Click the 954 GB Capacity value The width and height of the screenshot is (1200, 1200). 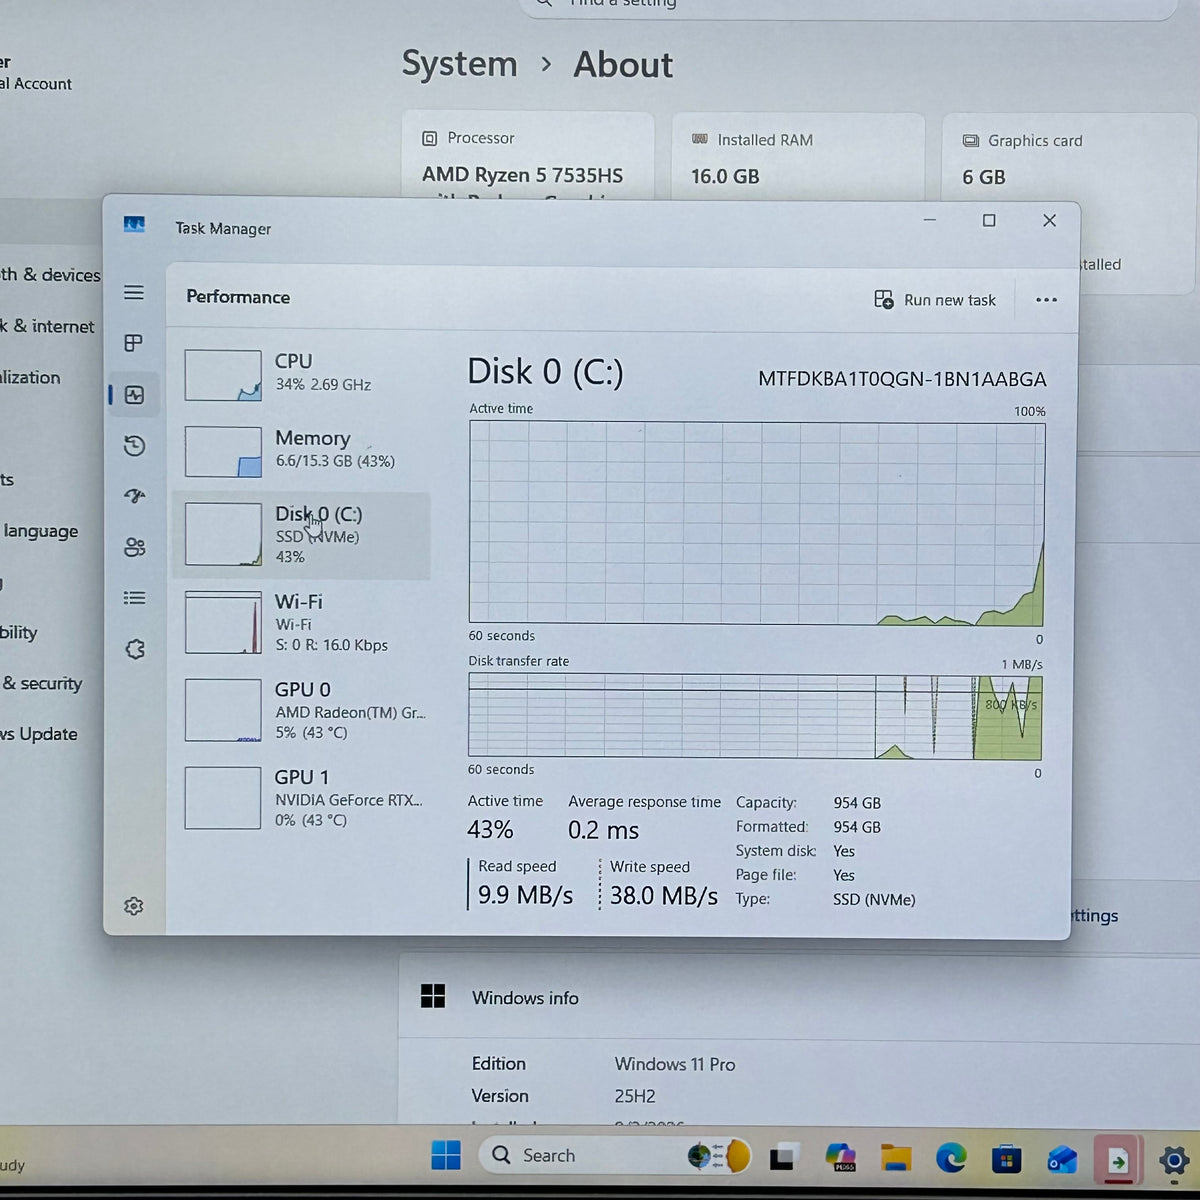(857, 803)
